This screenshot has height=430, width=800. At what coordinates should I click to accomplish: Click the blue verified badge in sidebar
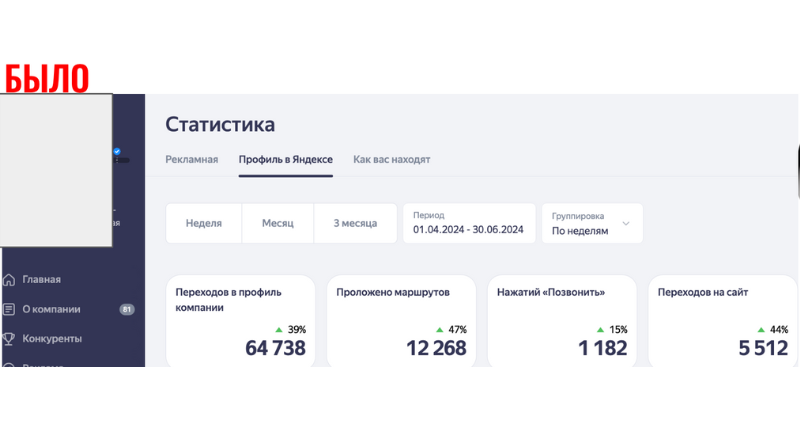click(117, 151)
